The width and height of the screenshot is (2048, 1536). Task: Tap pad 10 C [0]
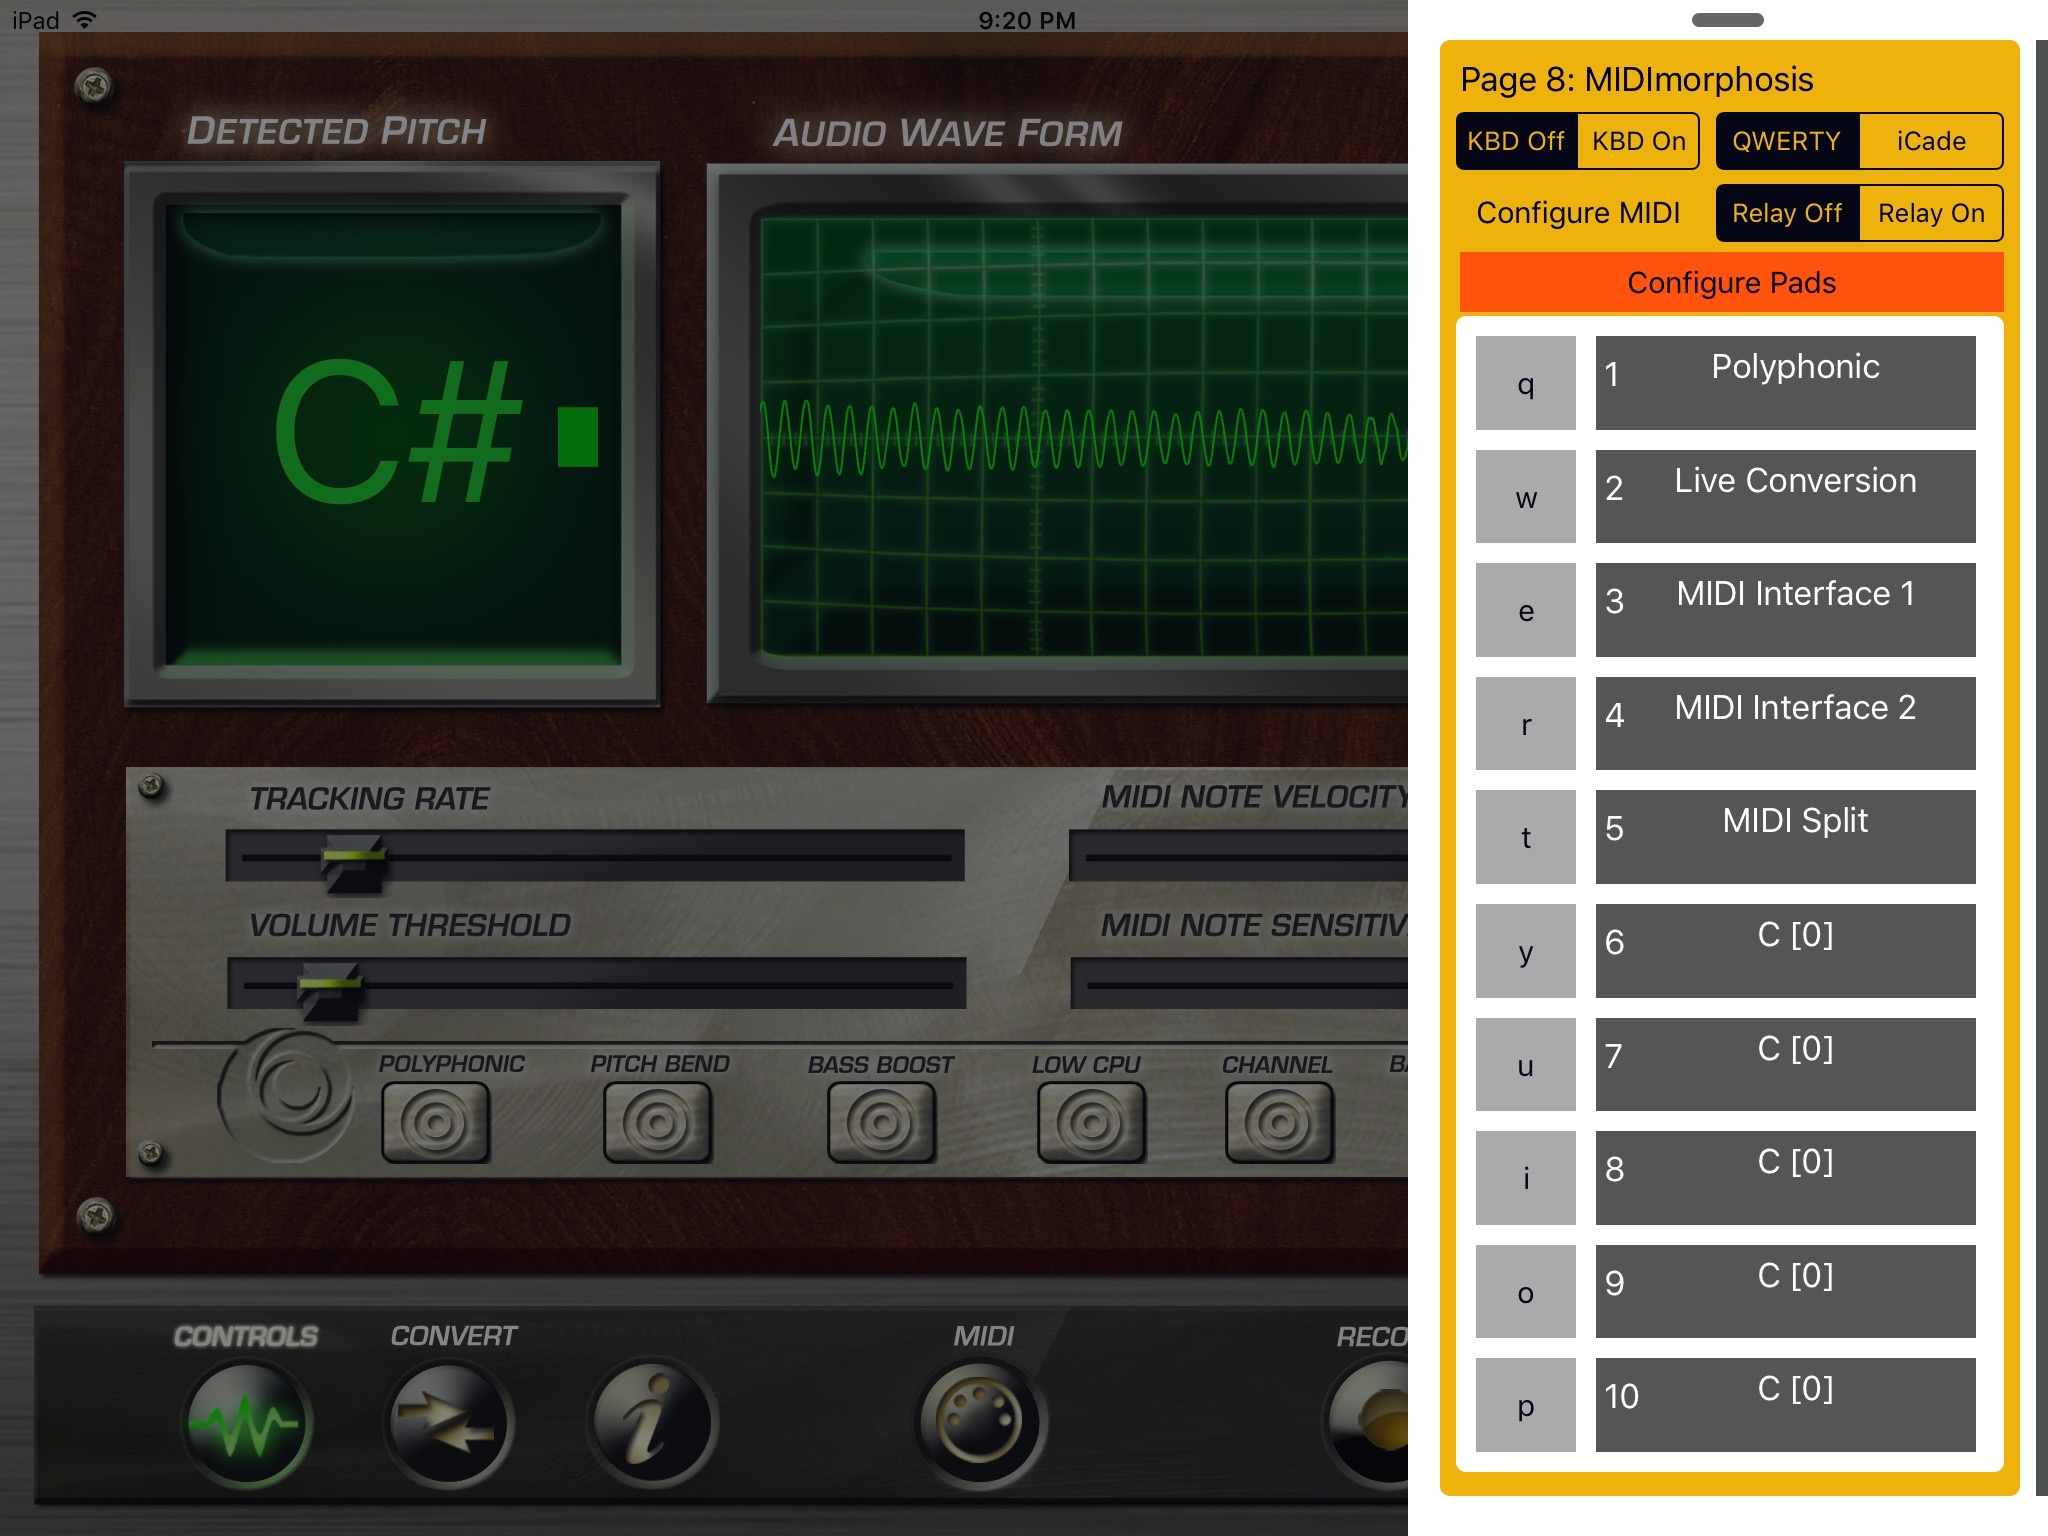(1785, 1405)
